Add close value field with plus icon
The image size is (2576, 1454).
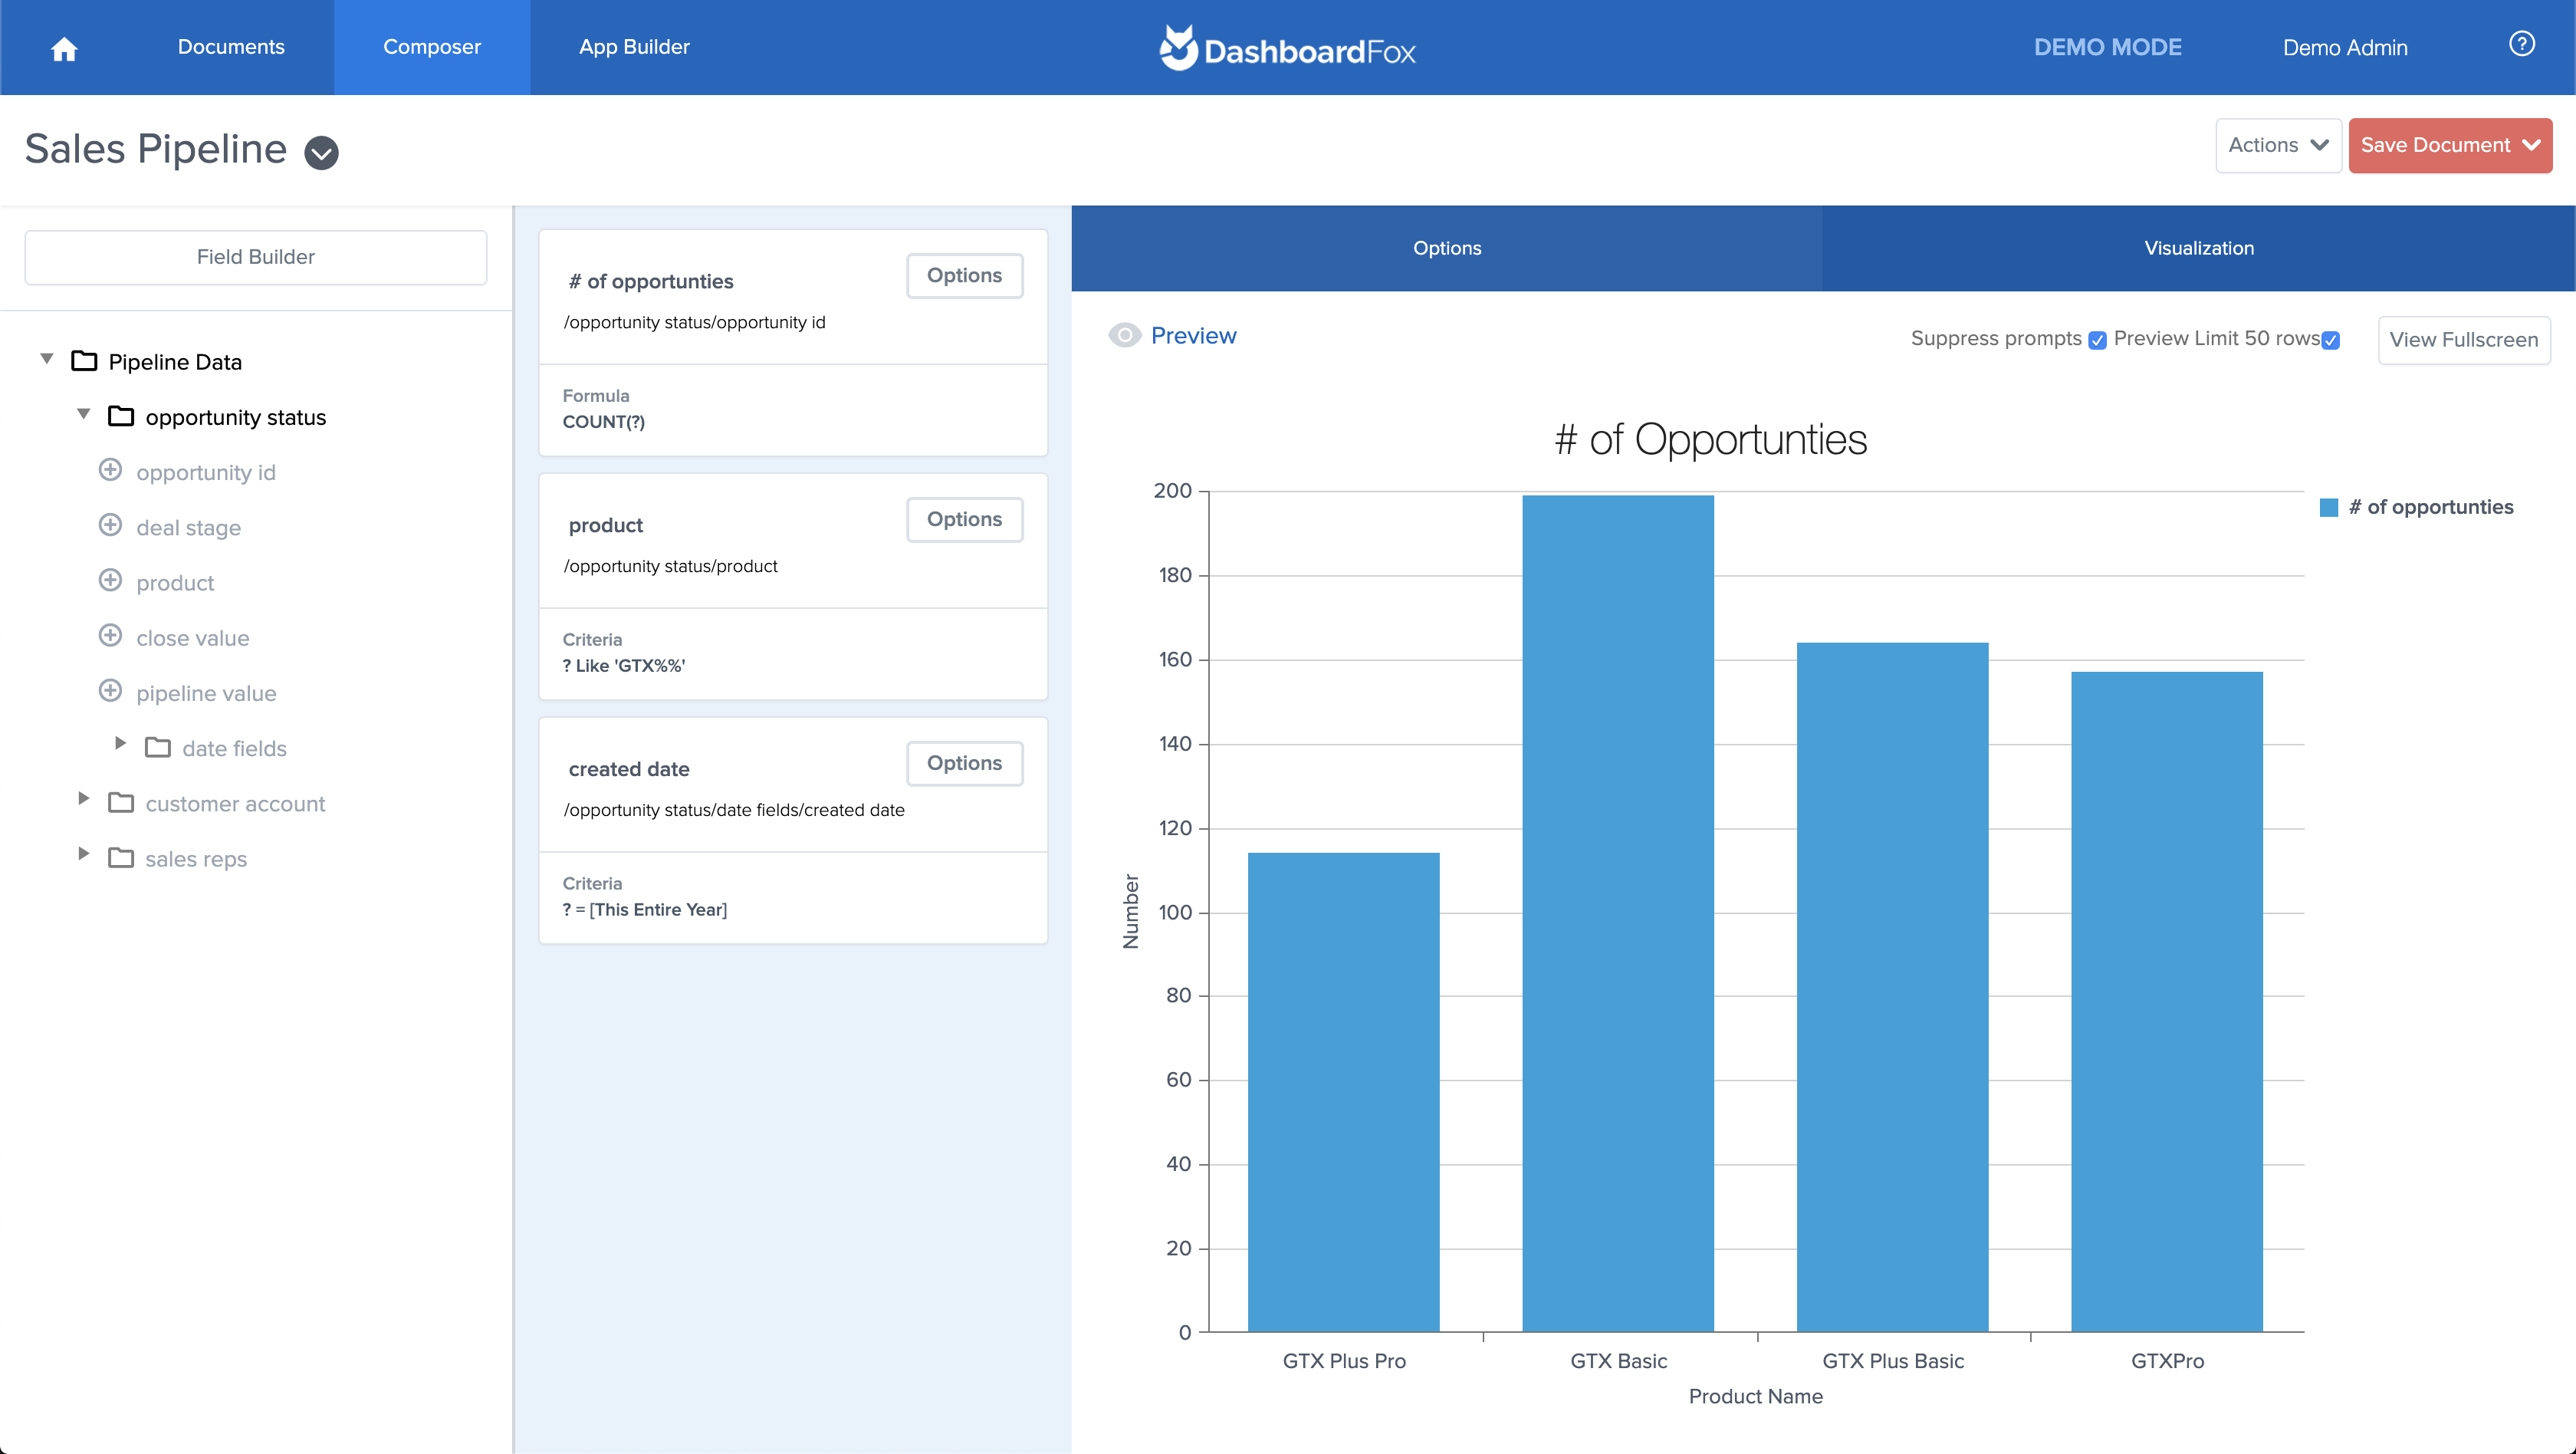(x=110, y=636)
